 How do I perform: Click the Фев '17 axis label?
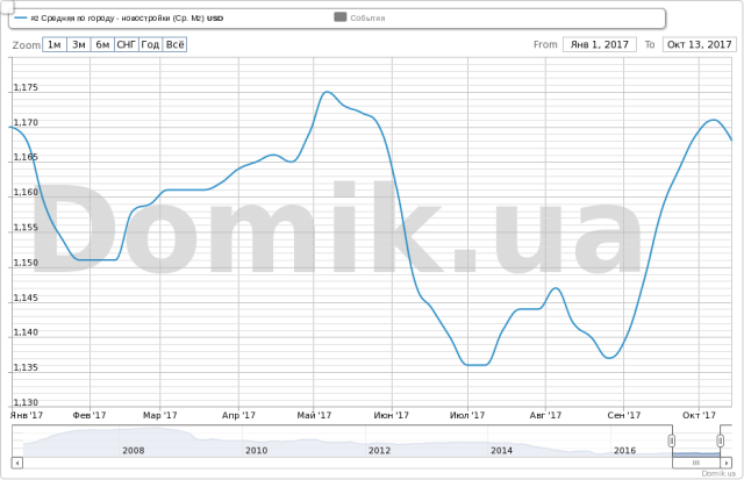click(x=89, y=415)
